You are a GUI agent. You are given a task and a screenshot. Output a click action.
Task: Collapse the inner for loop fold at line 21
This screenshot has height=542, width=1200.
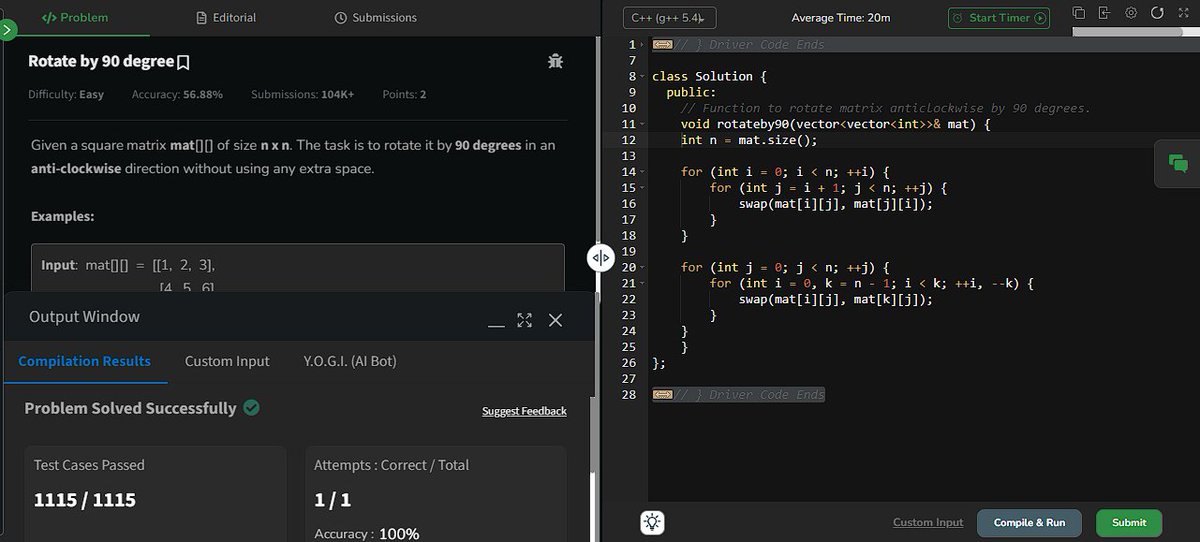point(643,283)
